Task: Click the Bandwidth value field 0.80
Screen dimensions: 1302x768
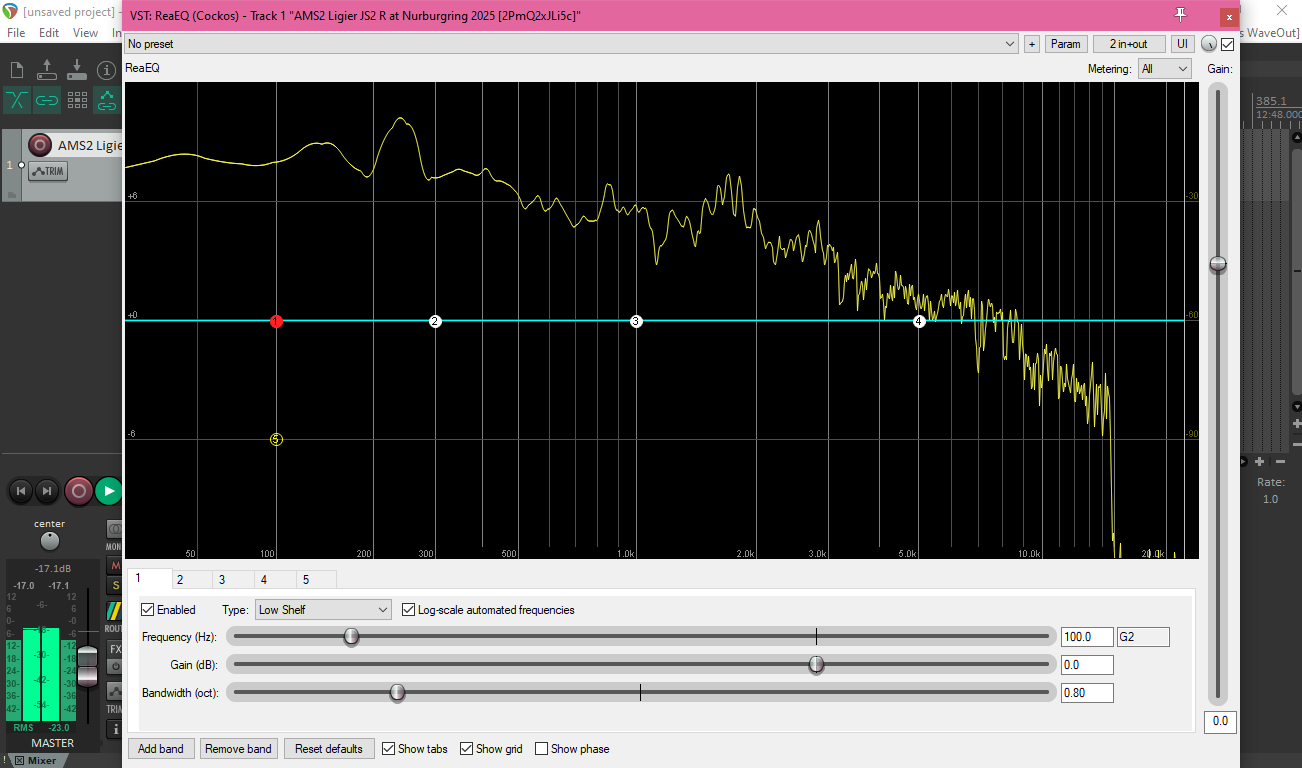Action: point(1087,693)
